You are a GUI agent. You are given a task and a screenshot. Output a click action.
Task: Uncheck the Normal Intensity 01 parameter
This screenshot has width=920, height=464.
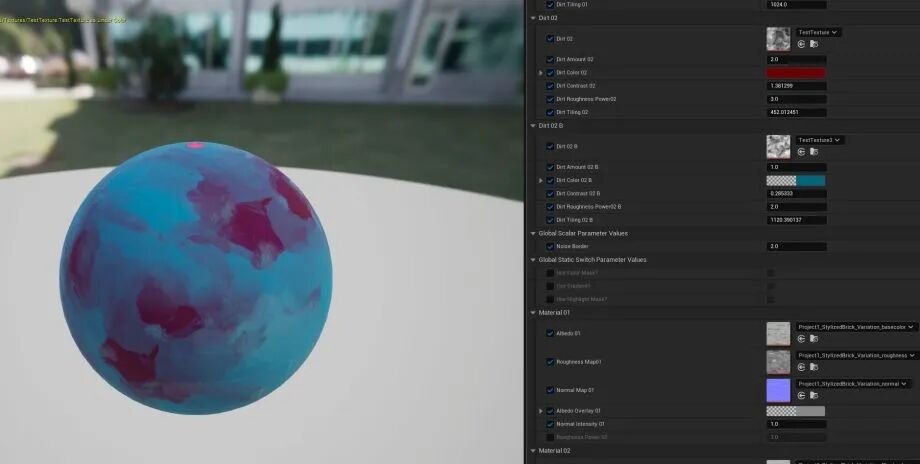pos(550,424)
